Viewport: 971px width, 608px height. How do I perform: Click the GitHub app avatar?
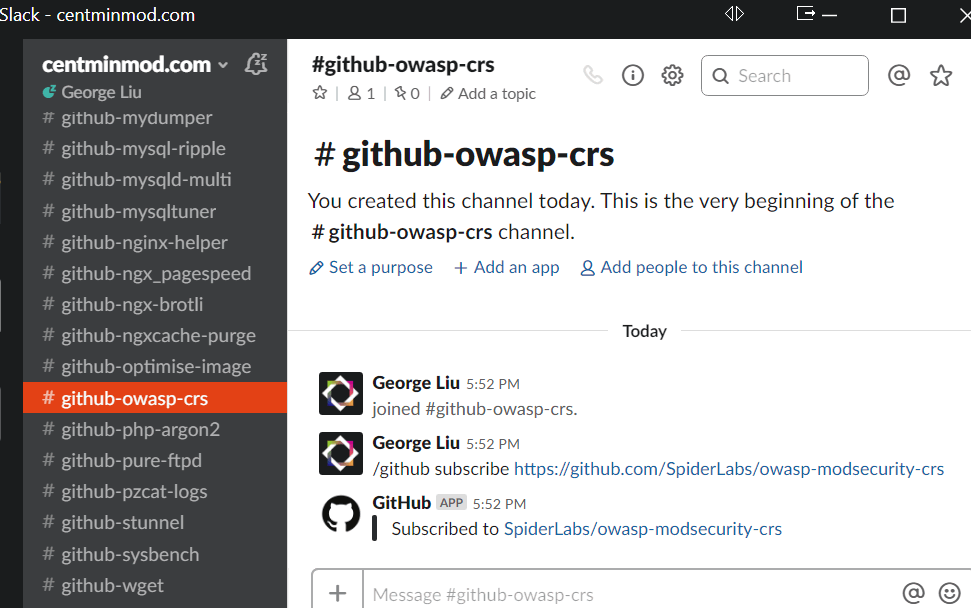tap(341, 513)
